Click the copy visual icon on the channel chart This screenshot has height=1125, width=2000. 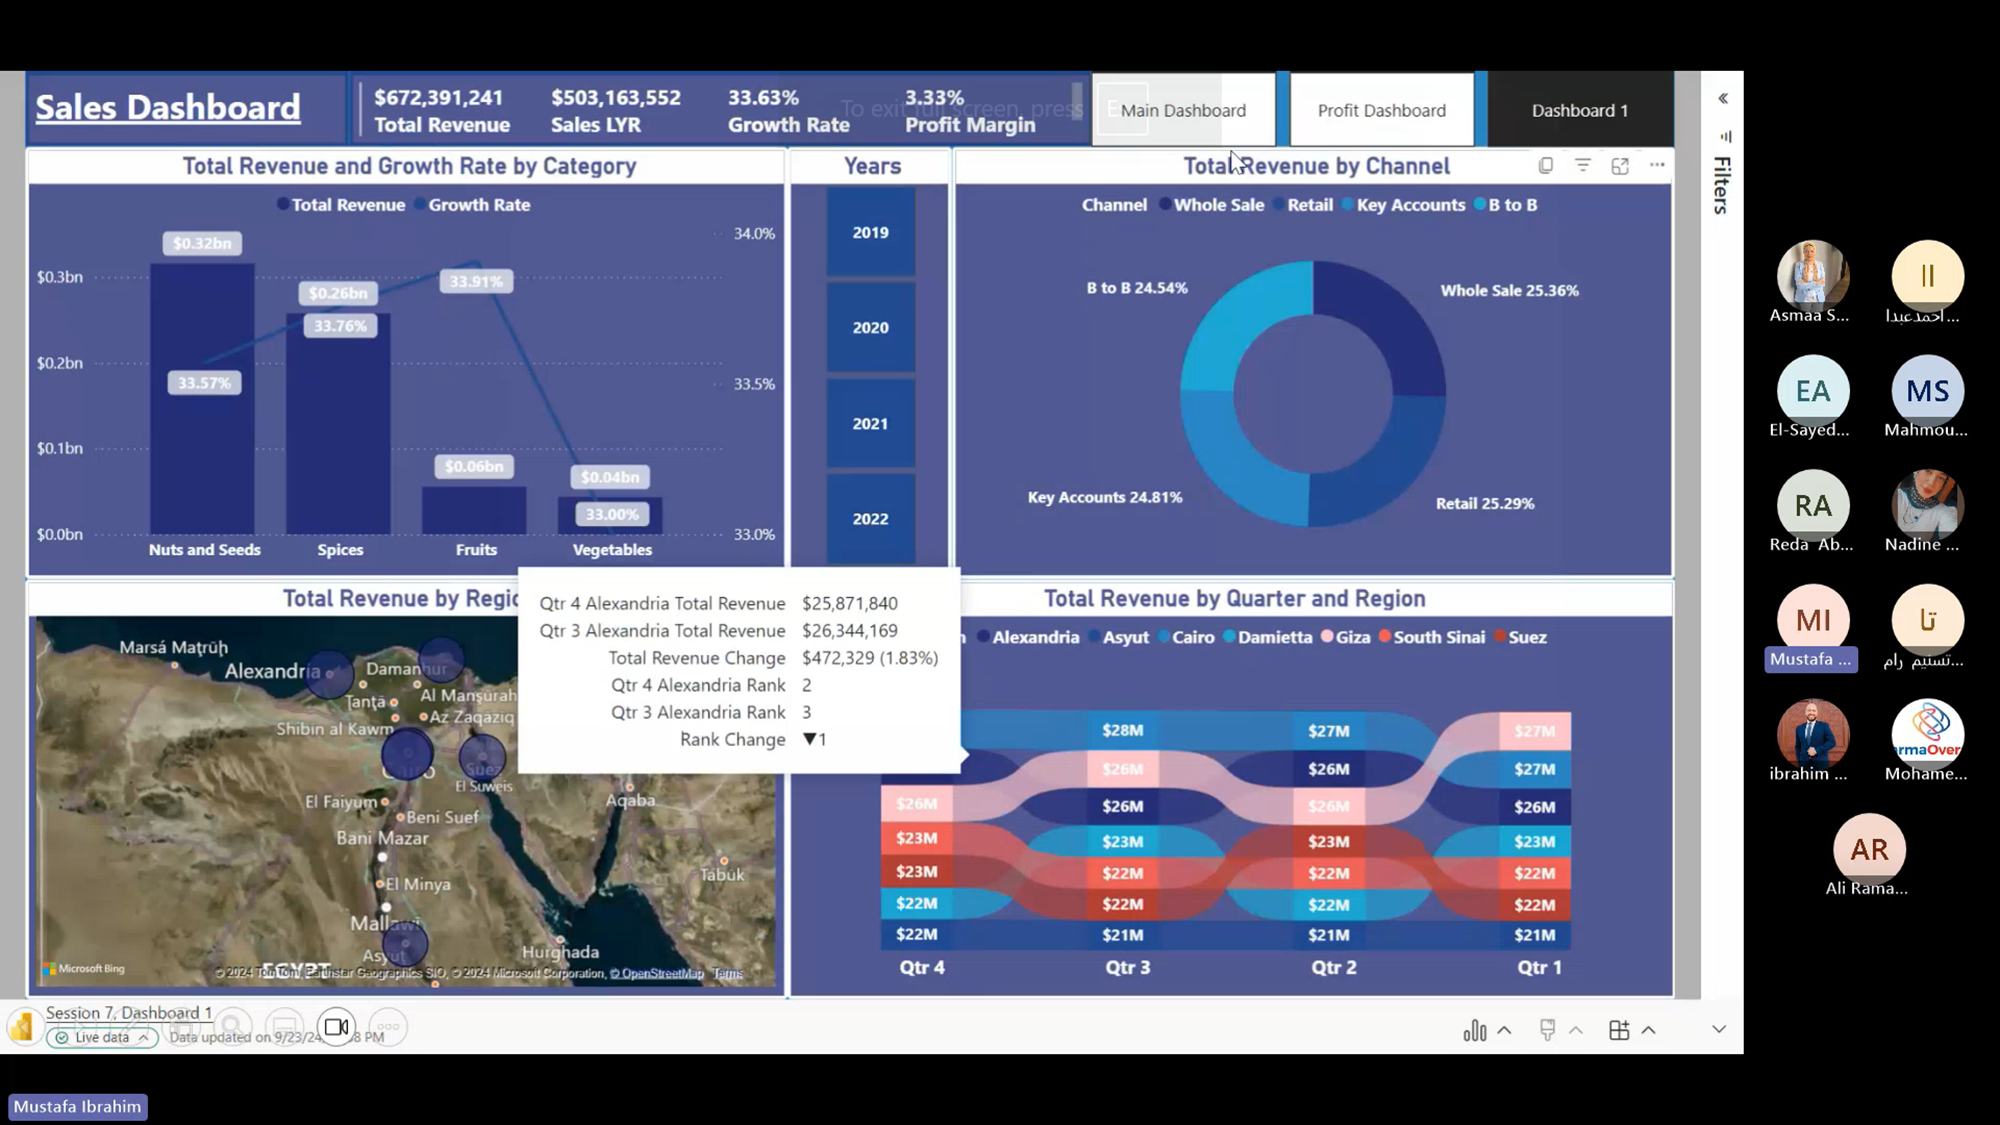1545,166
